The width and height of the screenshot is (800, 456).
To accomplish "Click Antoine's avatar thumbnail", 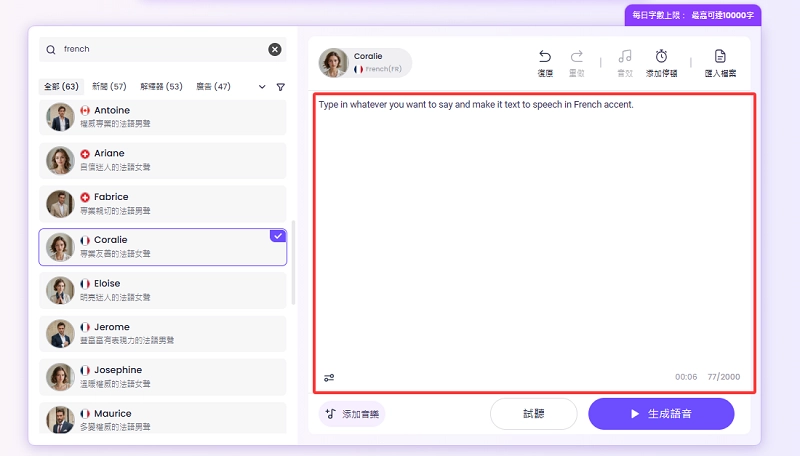I will click(60, 117).
